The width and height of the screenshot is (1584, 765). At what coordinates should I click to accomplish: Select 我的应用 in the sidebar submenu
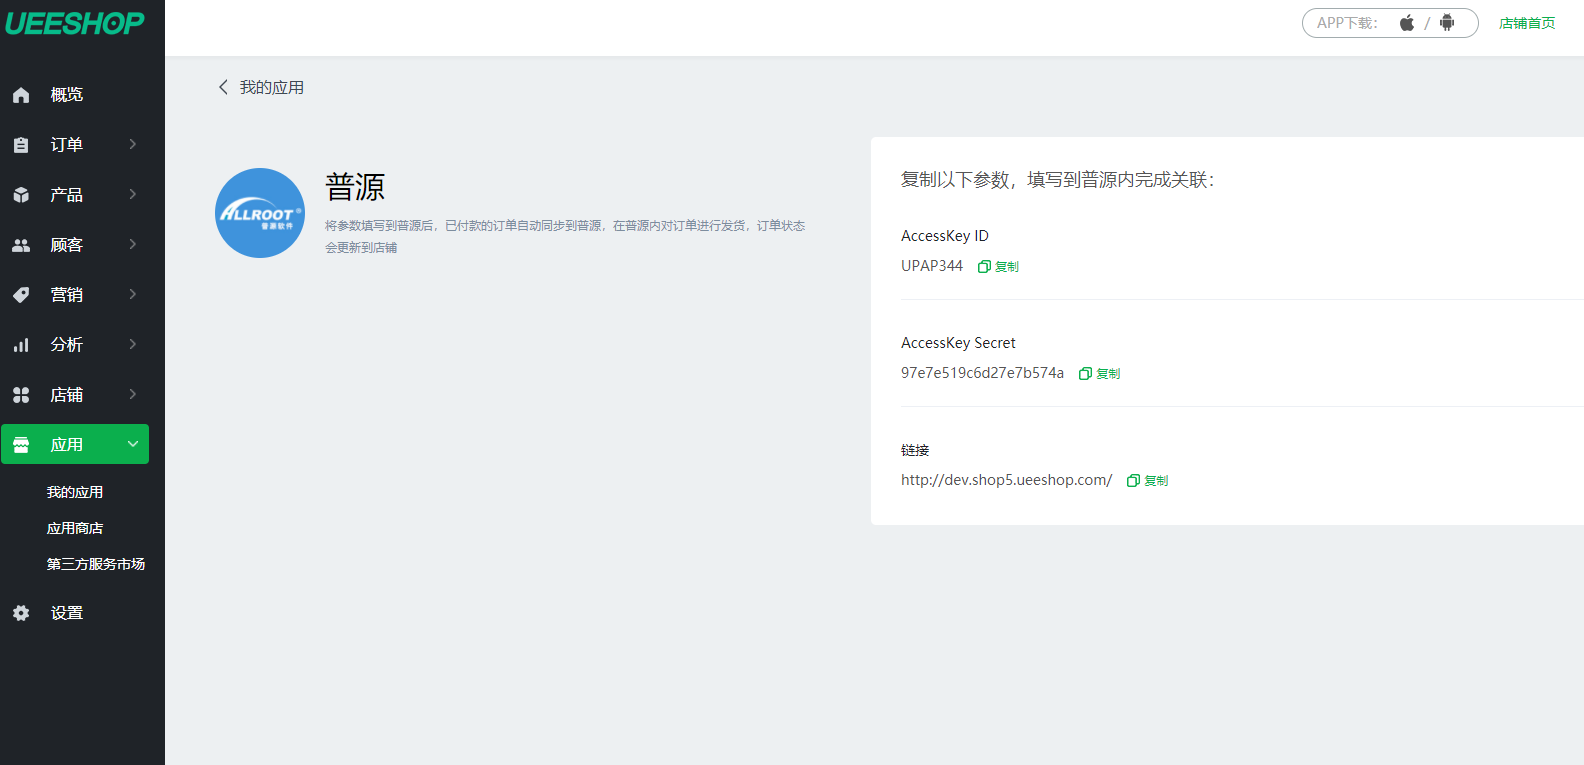tap(75, 492)
